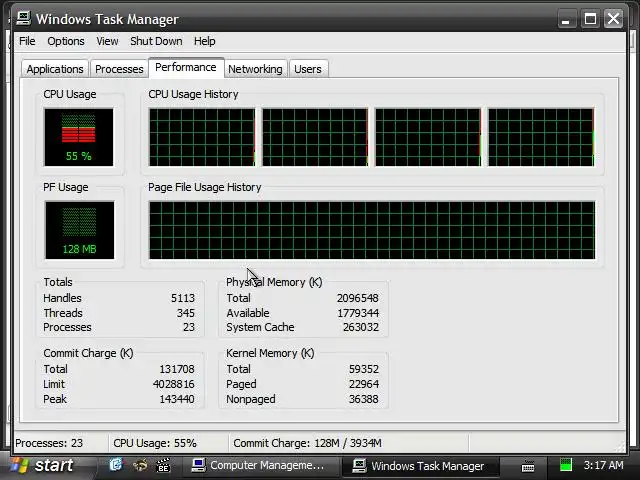This screenshot has width=640, height=480.
Task: Click Commit Charge Total value 131708
Action: (177, 369)
